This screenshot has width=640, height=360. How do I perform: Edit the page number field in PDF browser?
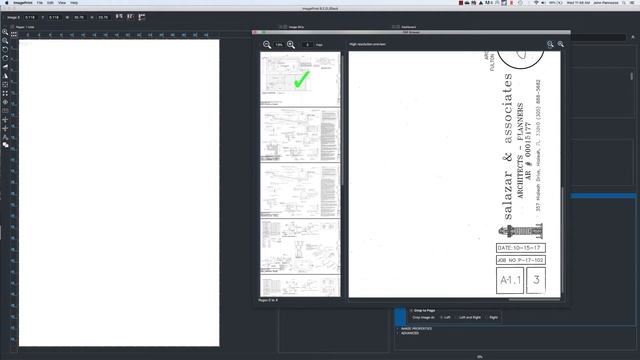307,45
